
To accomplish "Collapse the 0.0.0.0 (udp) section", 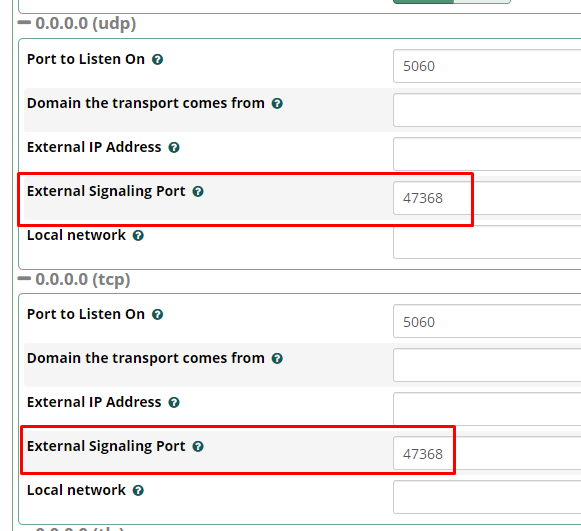I will pos(24,23).
